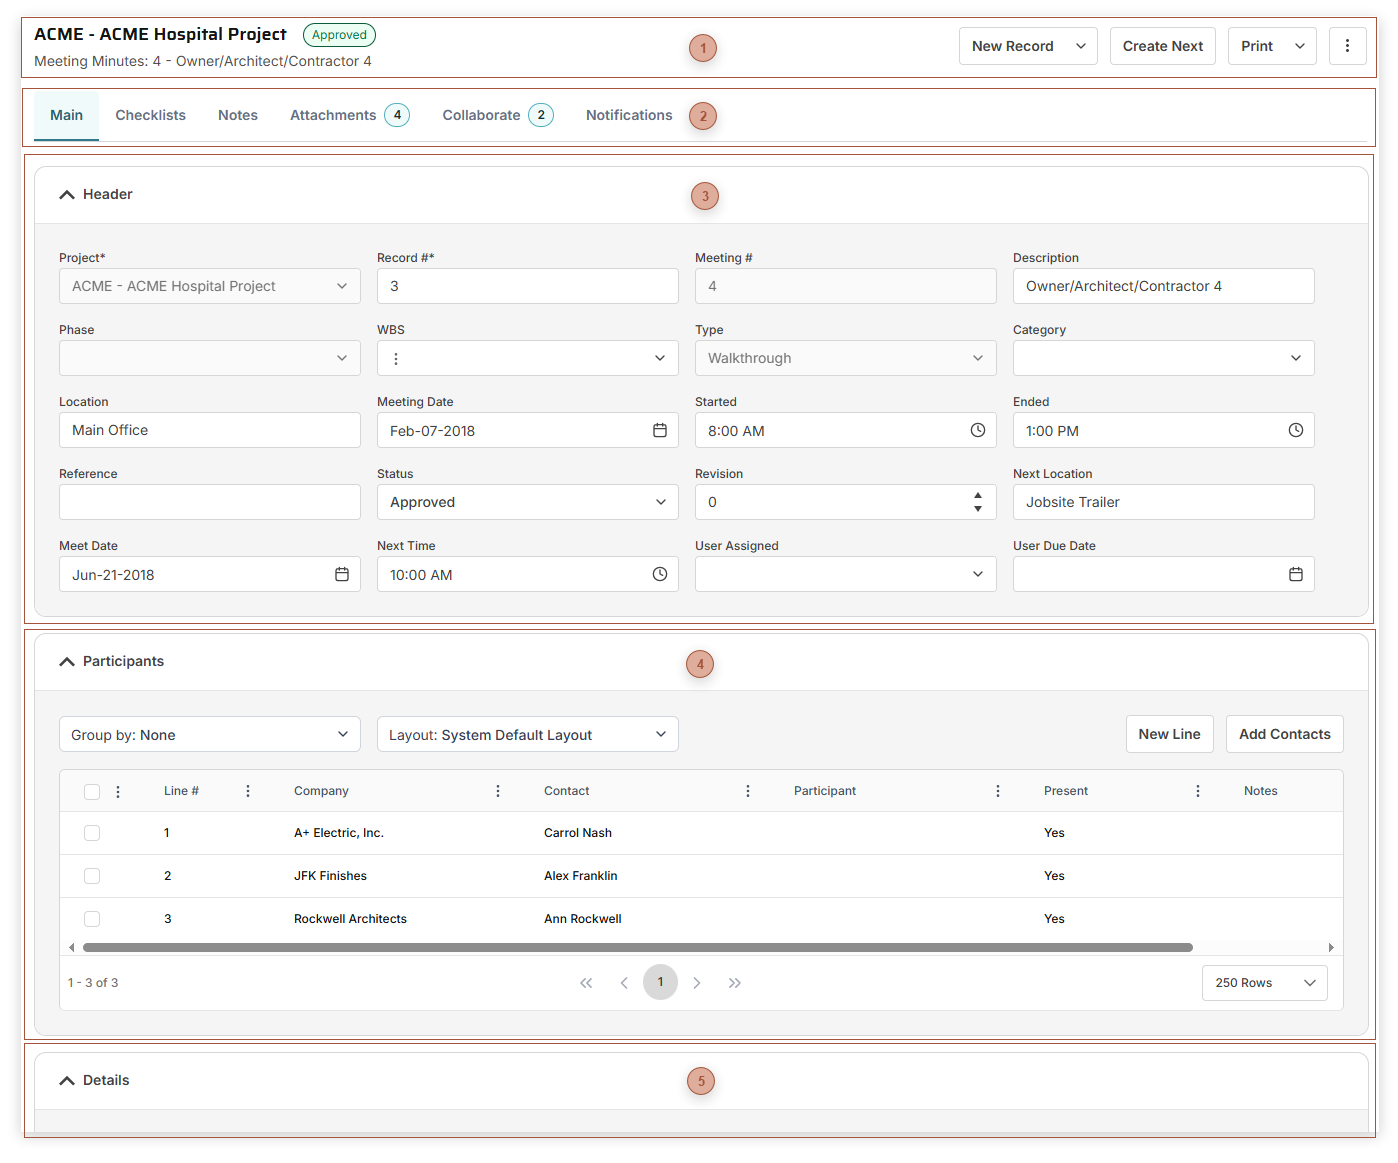
Task: Open the Started time clock picker
Action: tap(977, 430)
